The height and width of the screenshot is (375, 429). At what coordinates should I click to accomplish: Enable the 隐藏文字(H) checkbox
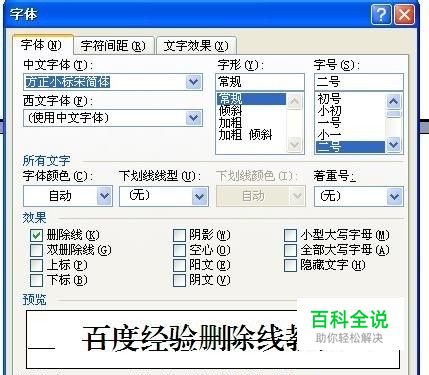[x=290, y=265]
